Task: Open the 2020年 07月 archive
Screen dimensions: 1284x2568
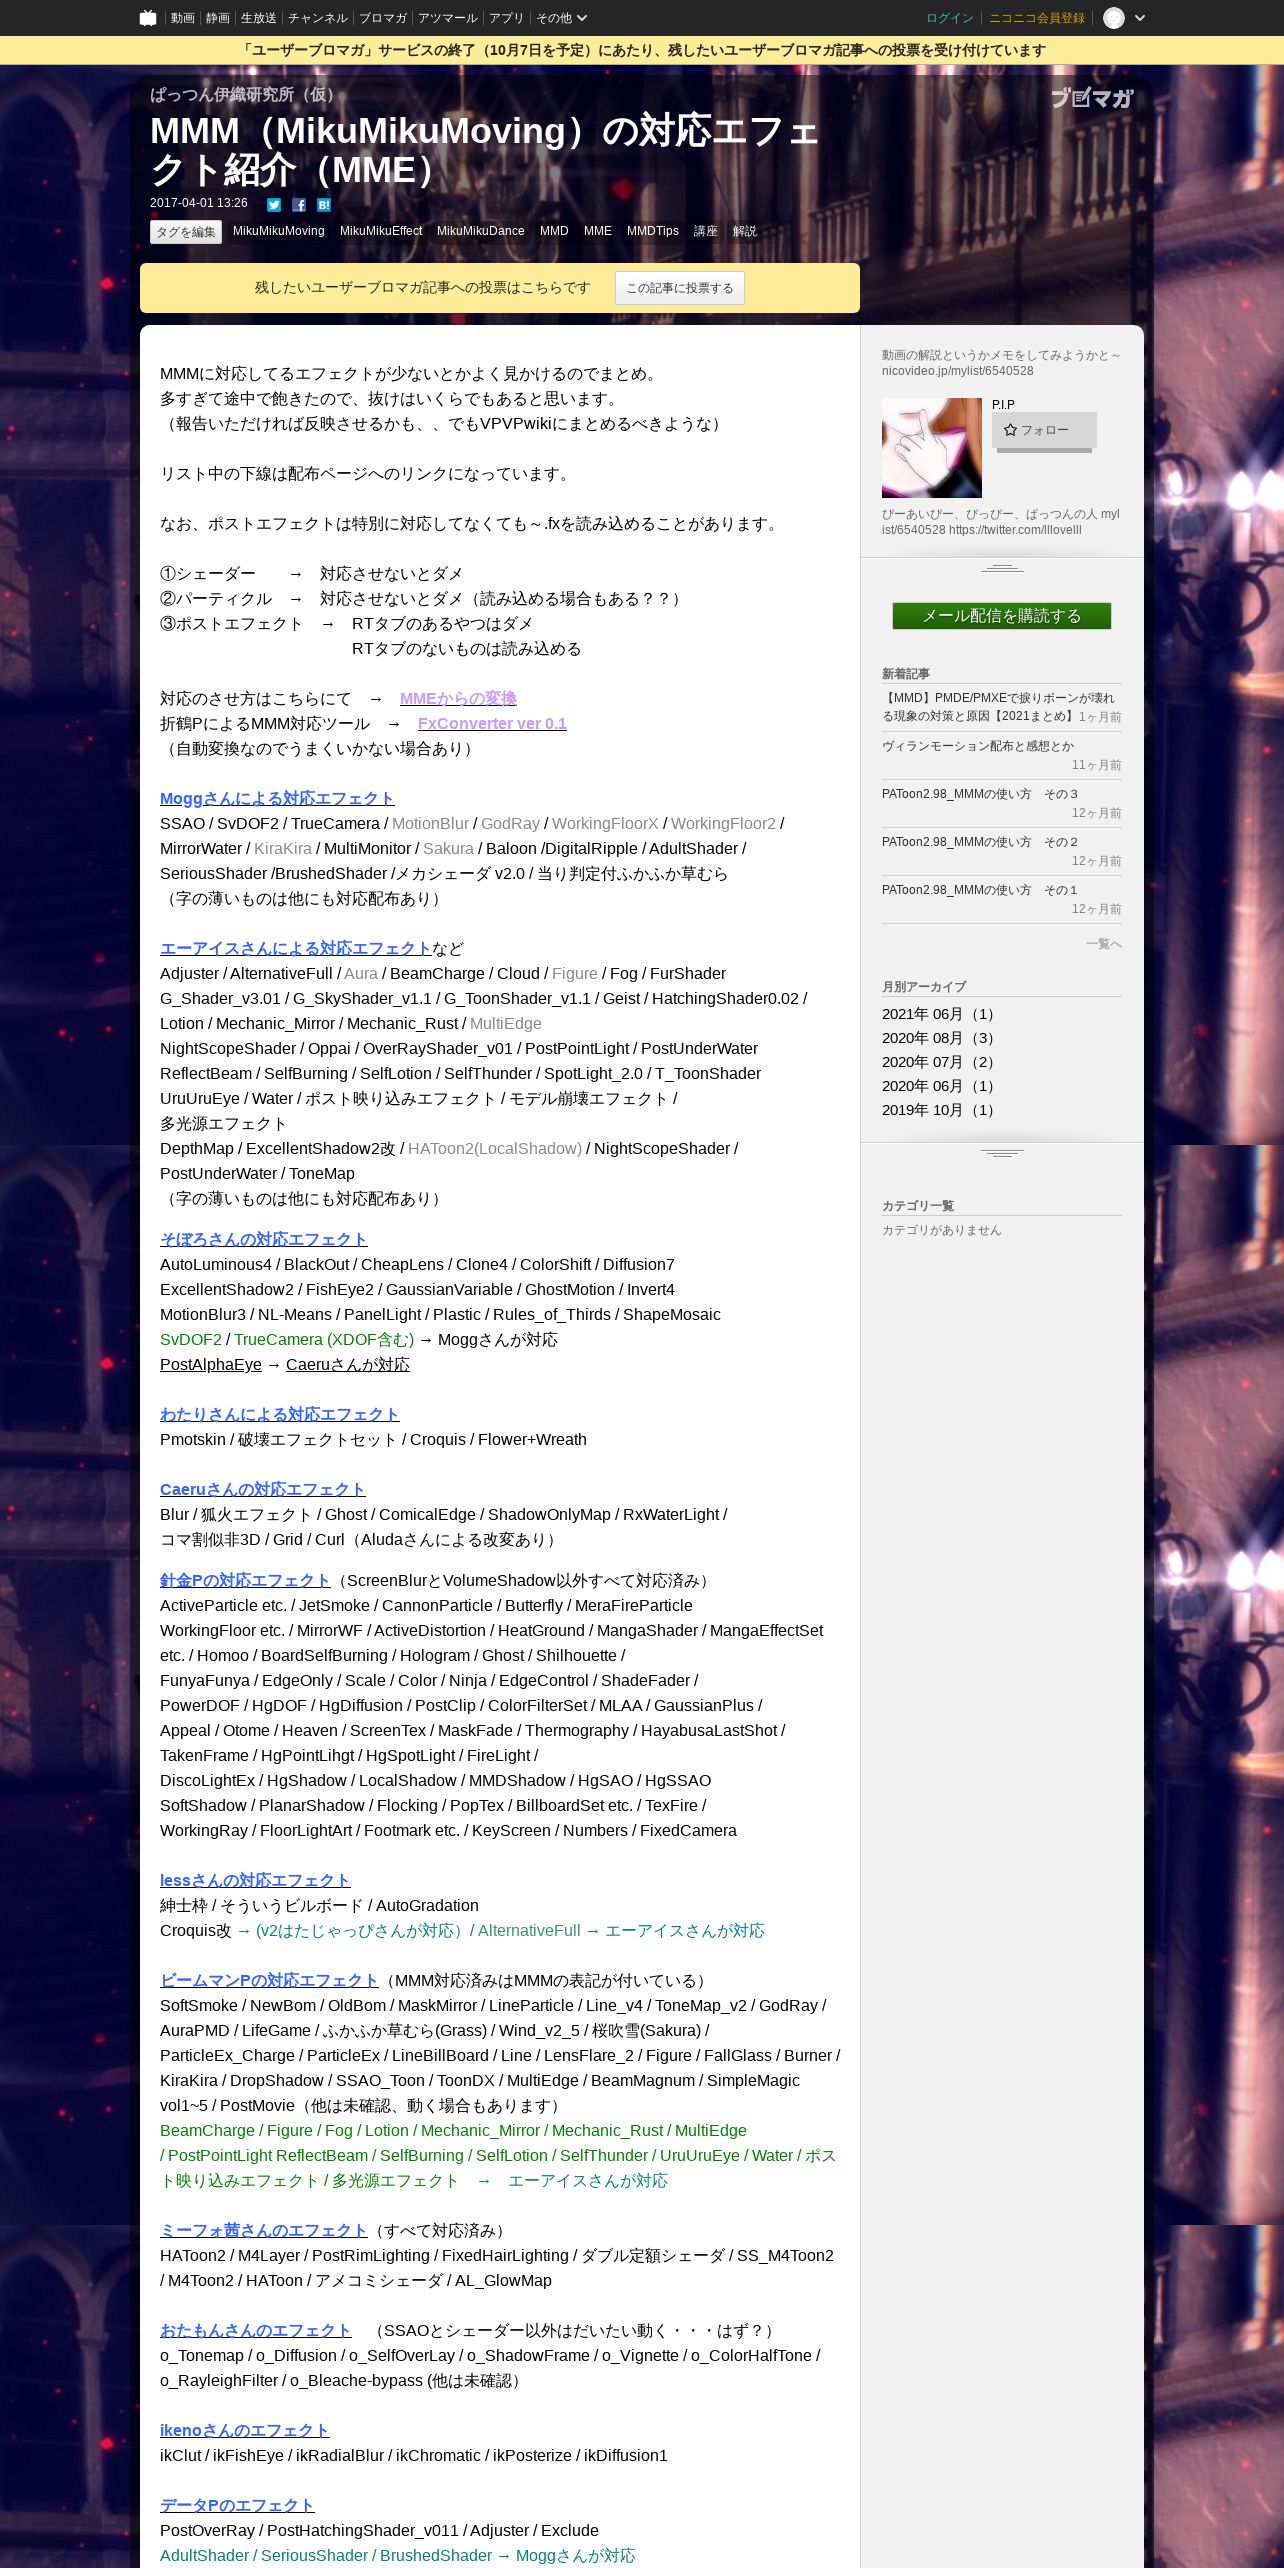Action: 940,1062
